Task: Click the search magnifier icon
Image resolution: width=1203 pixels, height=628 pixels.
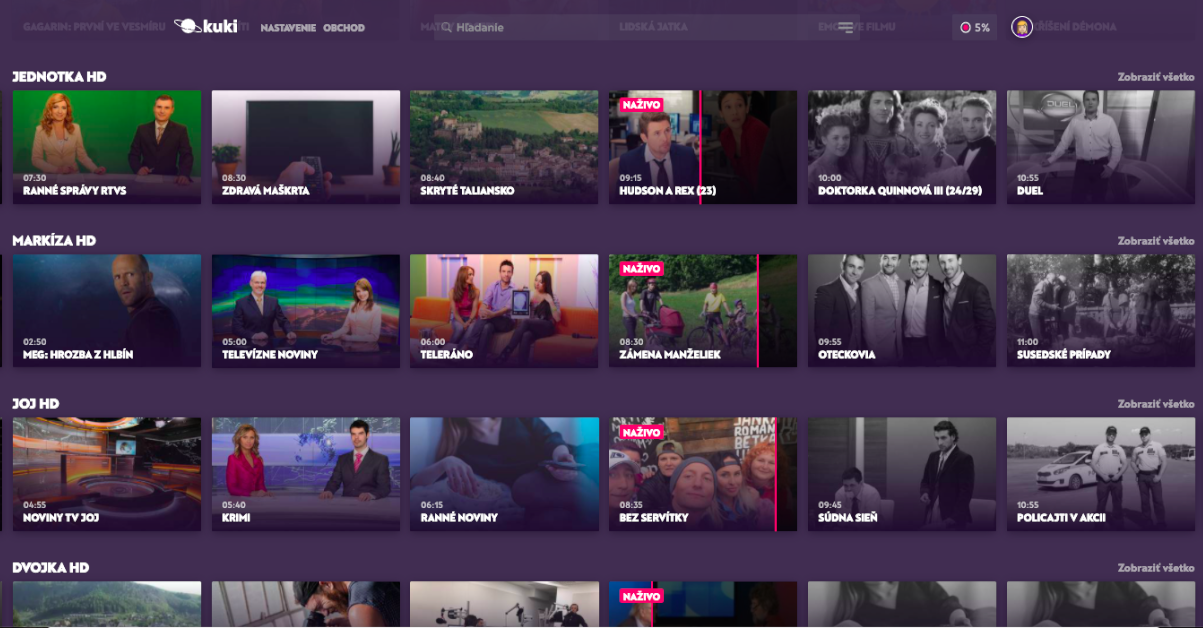Action: (x=446, y=28)
